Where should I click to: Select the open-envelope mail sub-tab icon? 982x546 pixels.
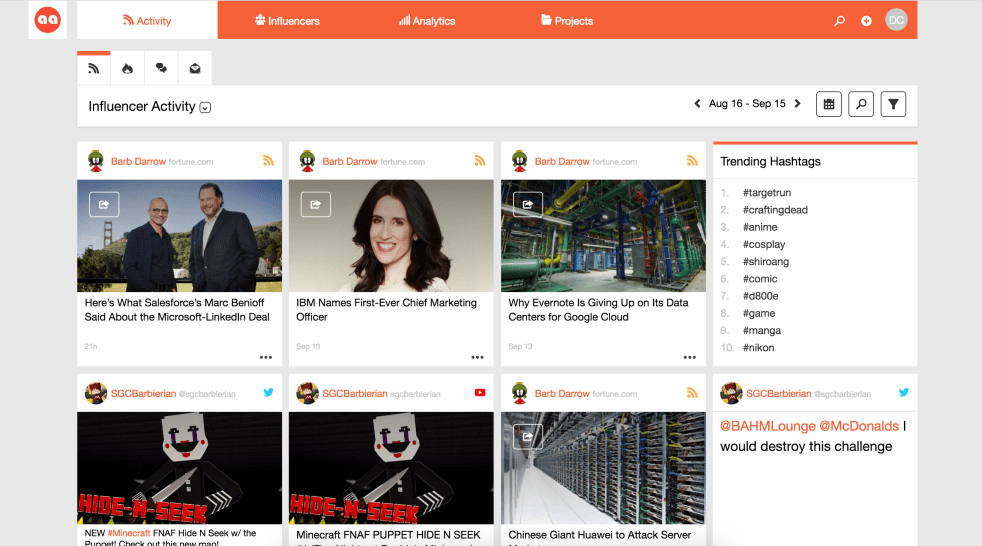click(195, 68)
